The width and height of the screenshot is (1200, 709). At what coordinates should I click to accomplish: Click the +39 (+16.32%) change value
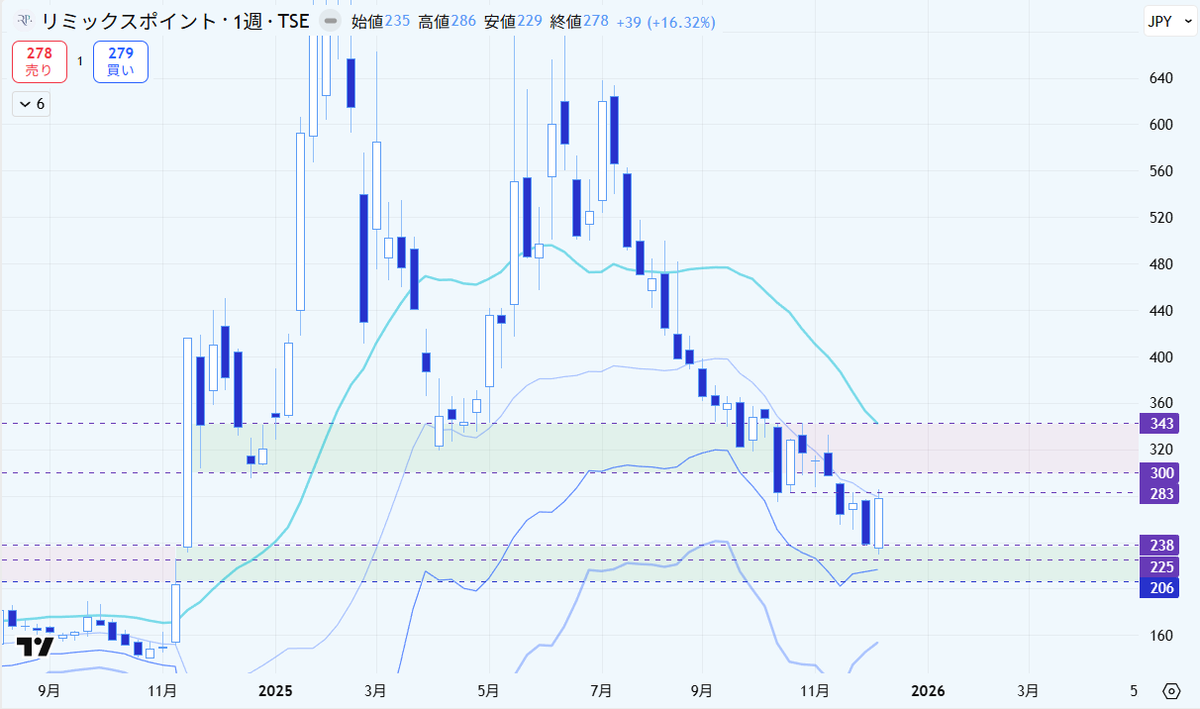coord(665,21)
